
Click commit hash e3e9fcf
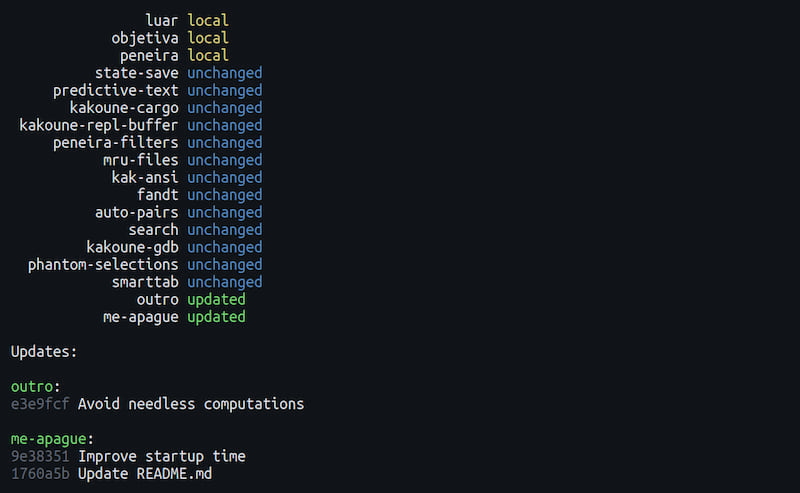[40, 404]
